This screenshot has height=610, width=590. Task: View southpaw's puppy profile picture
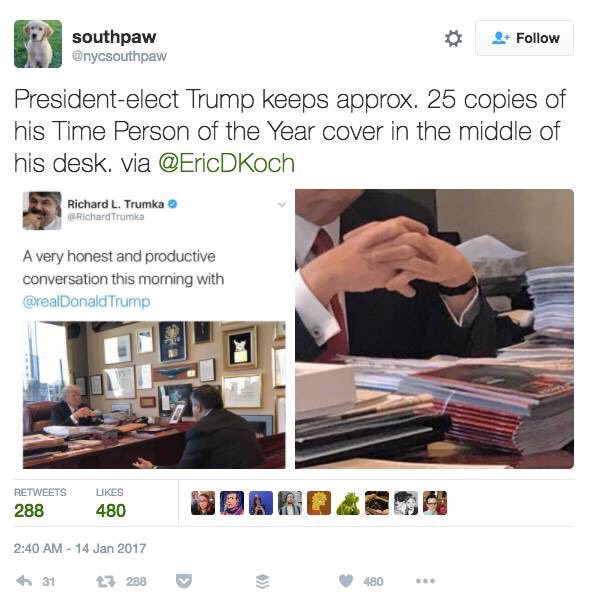pos(38,44)
